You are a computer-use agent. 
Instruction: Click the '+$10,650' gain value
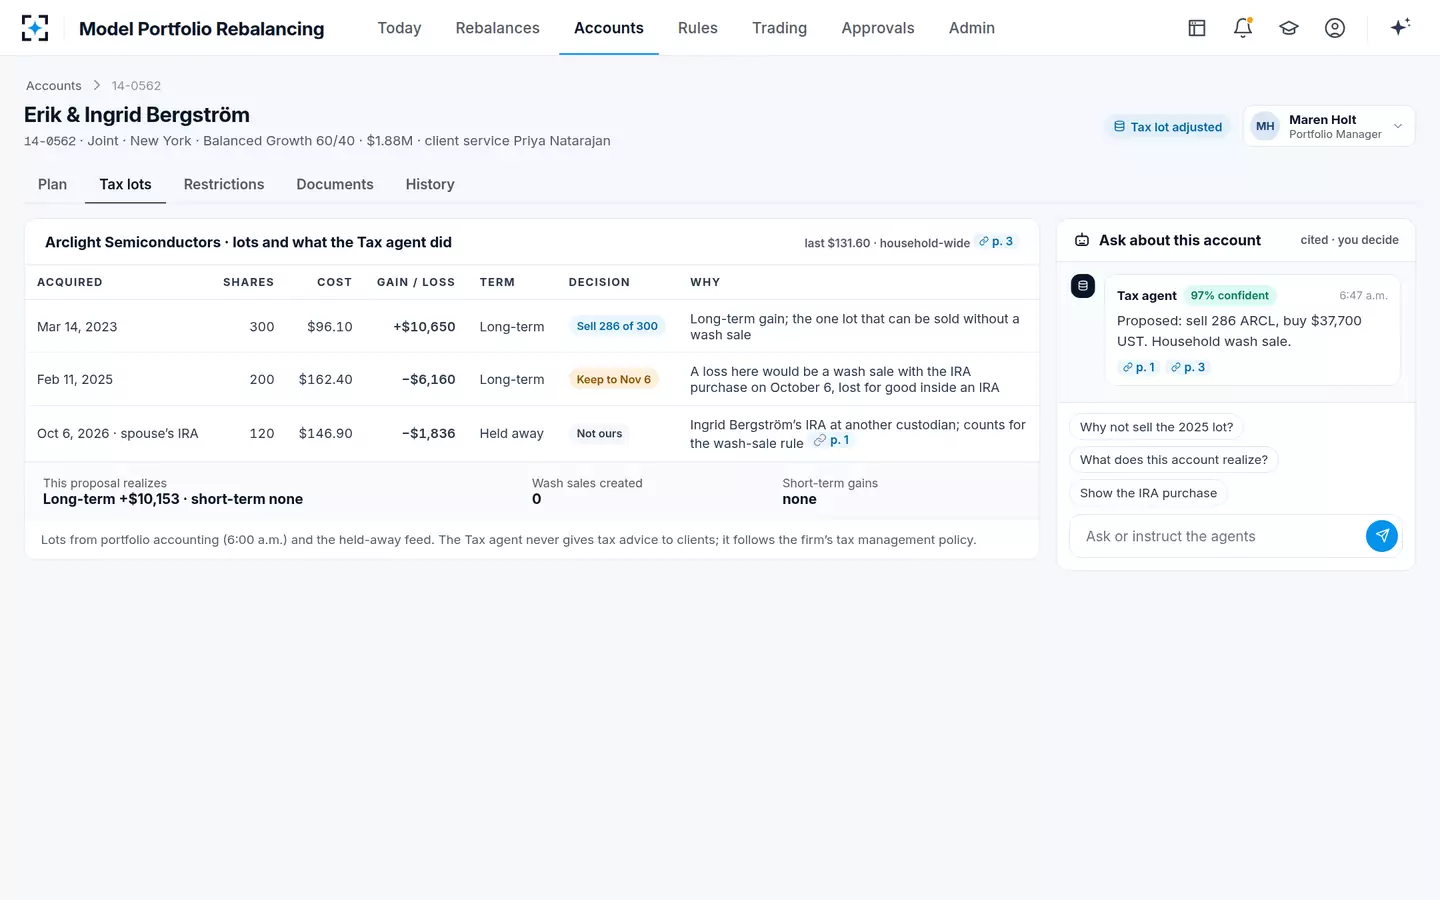point(424,327)
